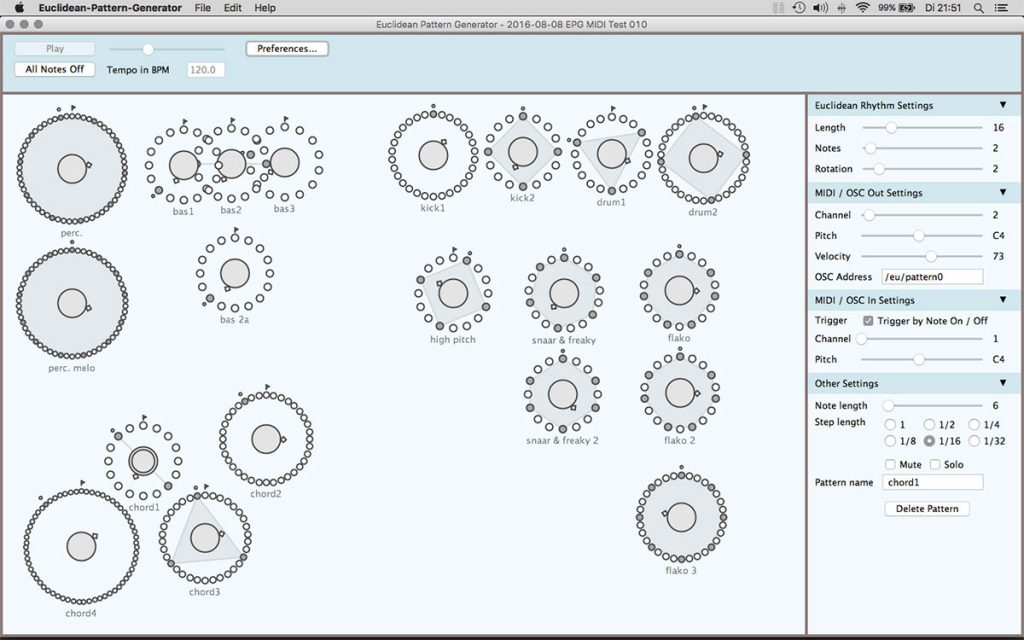Viewport: 1024px width, 640px height.
Task: Open the File menu
Action: pyautogui.click(x=202, y=8)
